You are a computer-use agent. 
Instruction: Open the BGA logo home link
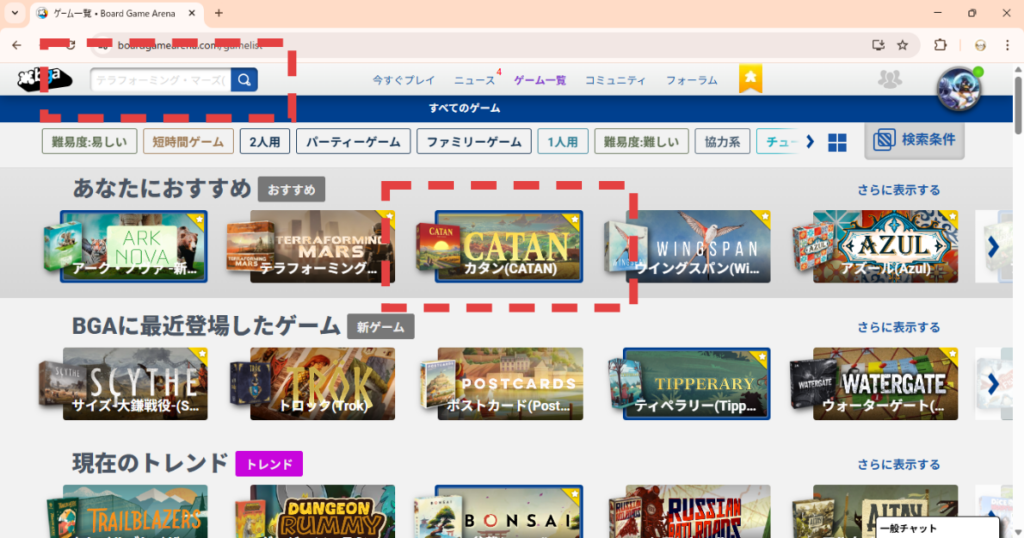[x=44, y=79]
